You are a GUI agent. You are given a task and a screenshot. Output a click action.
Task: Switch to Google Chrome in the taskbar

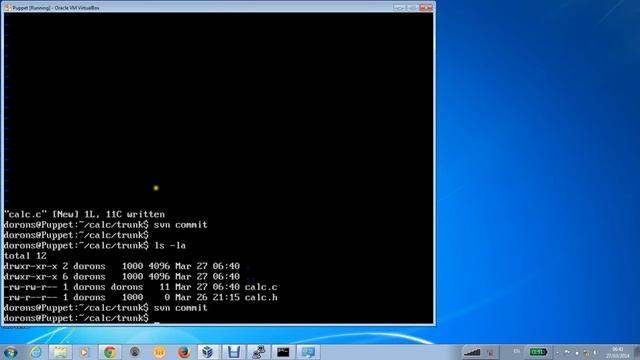pos(109,352)
